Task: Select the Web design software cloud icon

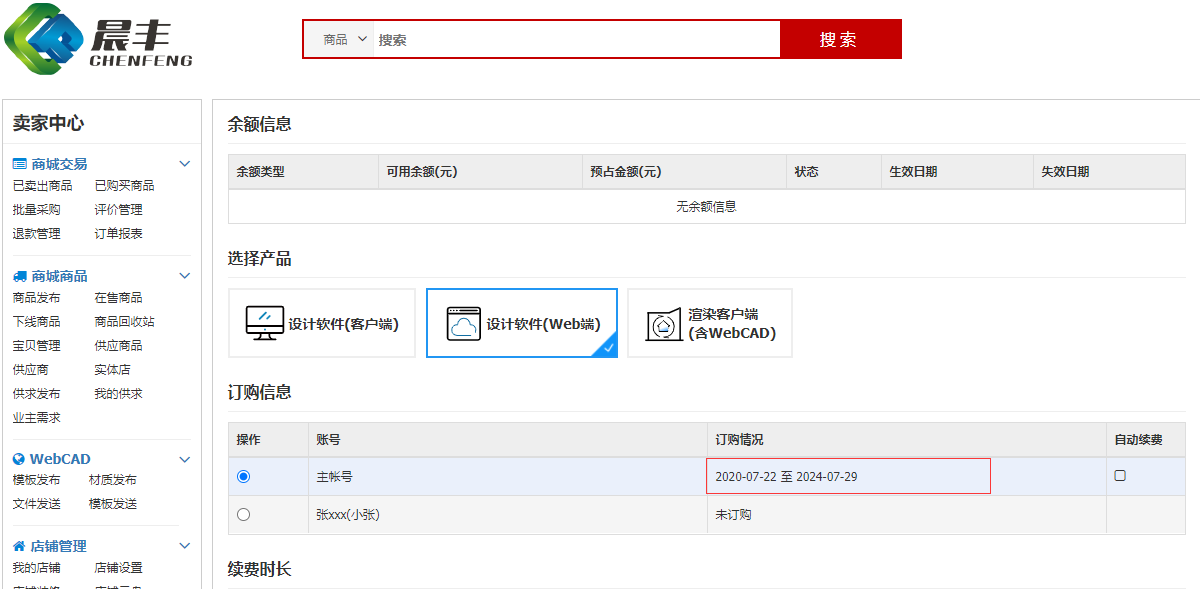Action: click(463, 323)
